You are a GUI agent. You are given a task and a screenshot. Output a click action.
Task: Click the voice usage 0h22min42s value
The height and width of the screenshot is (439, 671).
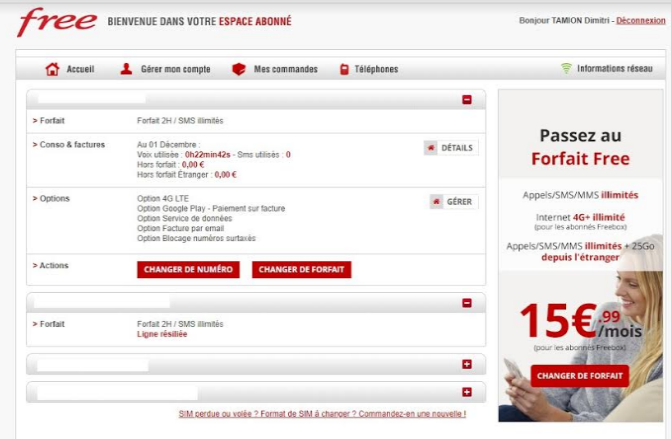click(208, 154)
